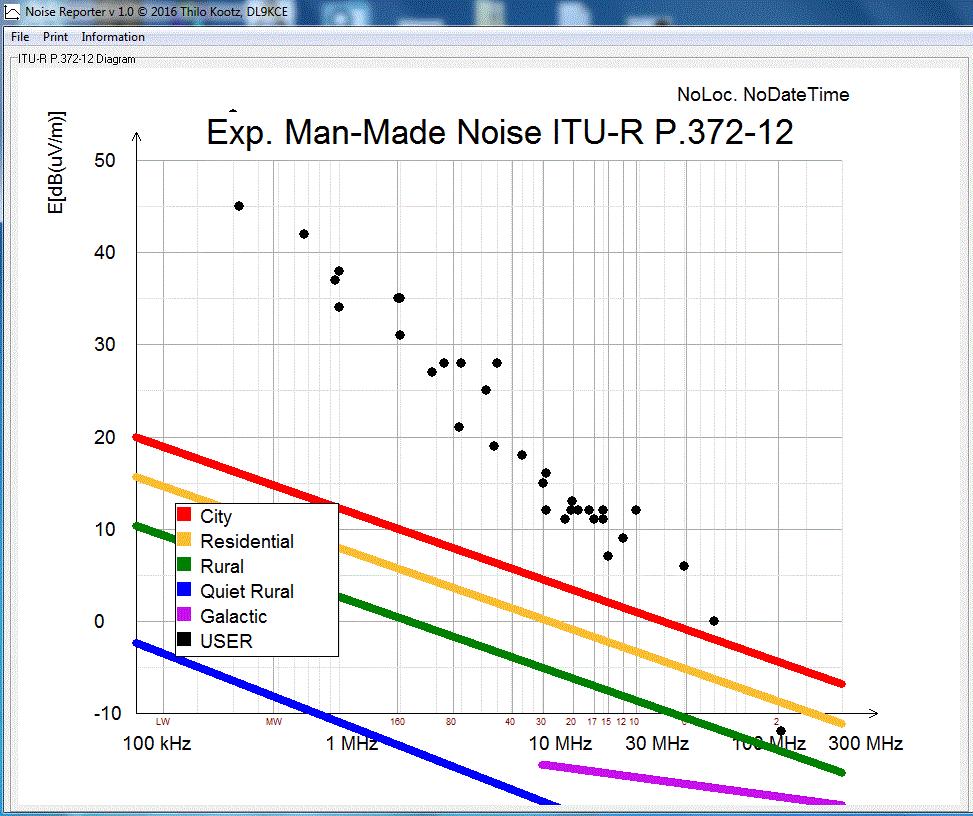This screenshot has height=816, width=973.
Task: Click the blue Quiet Rural legend swatch
Action: tap(184, 590)
